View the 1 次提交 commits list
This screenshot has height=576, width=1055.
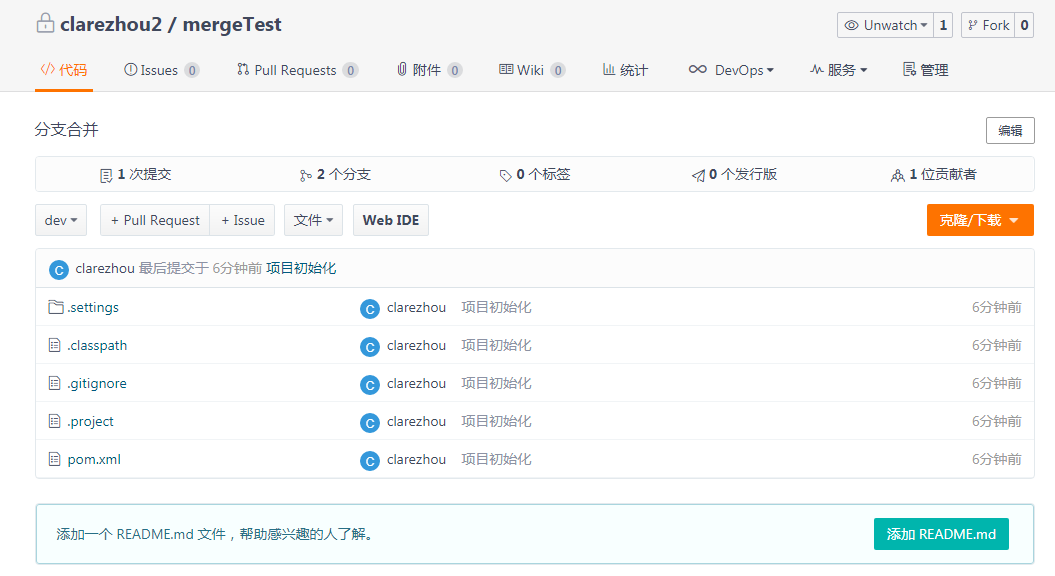[x=135, y=175]
